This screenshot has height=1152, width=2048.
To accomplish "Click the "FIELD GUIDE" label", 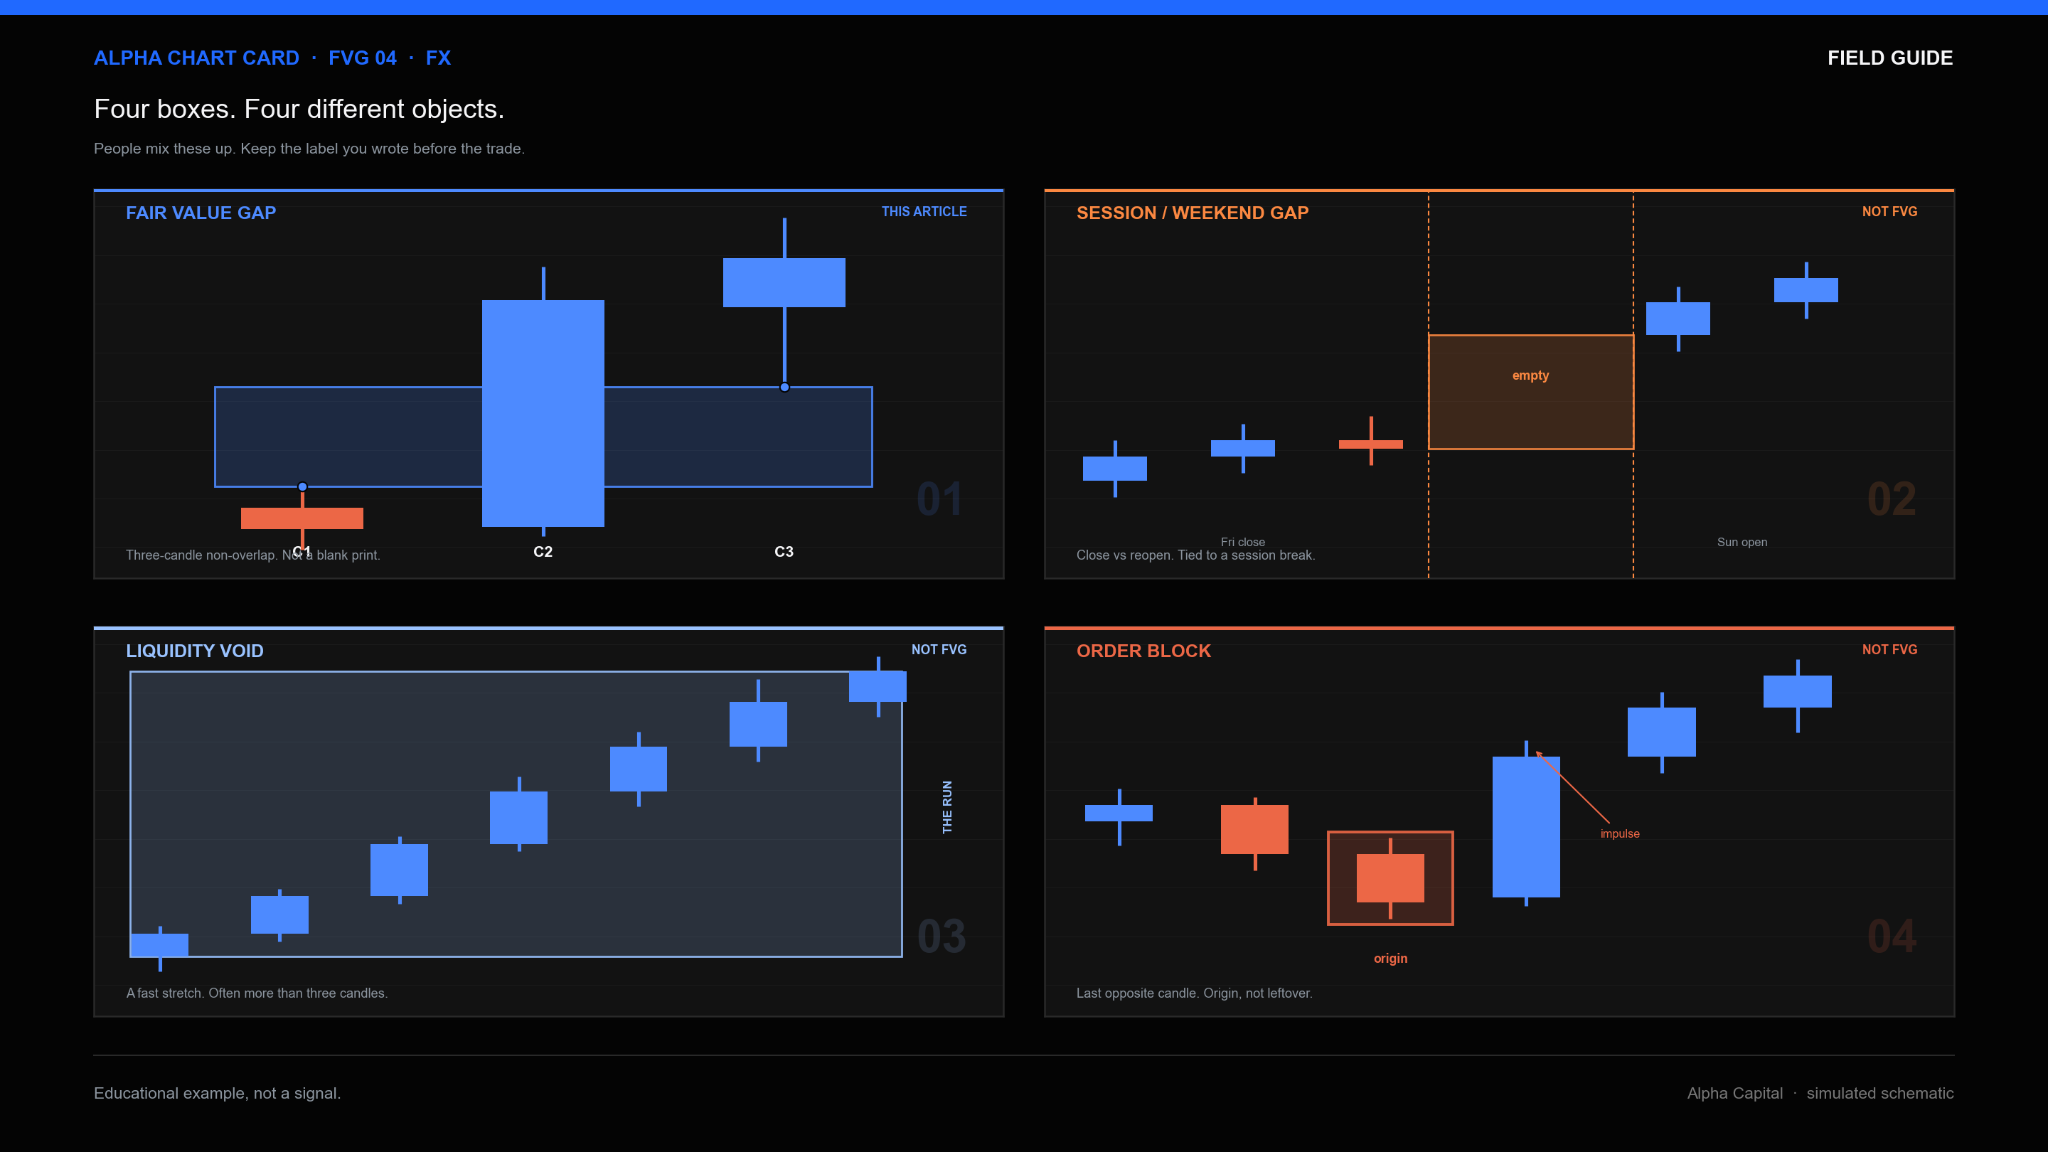I will point(1890,58).
